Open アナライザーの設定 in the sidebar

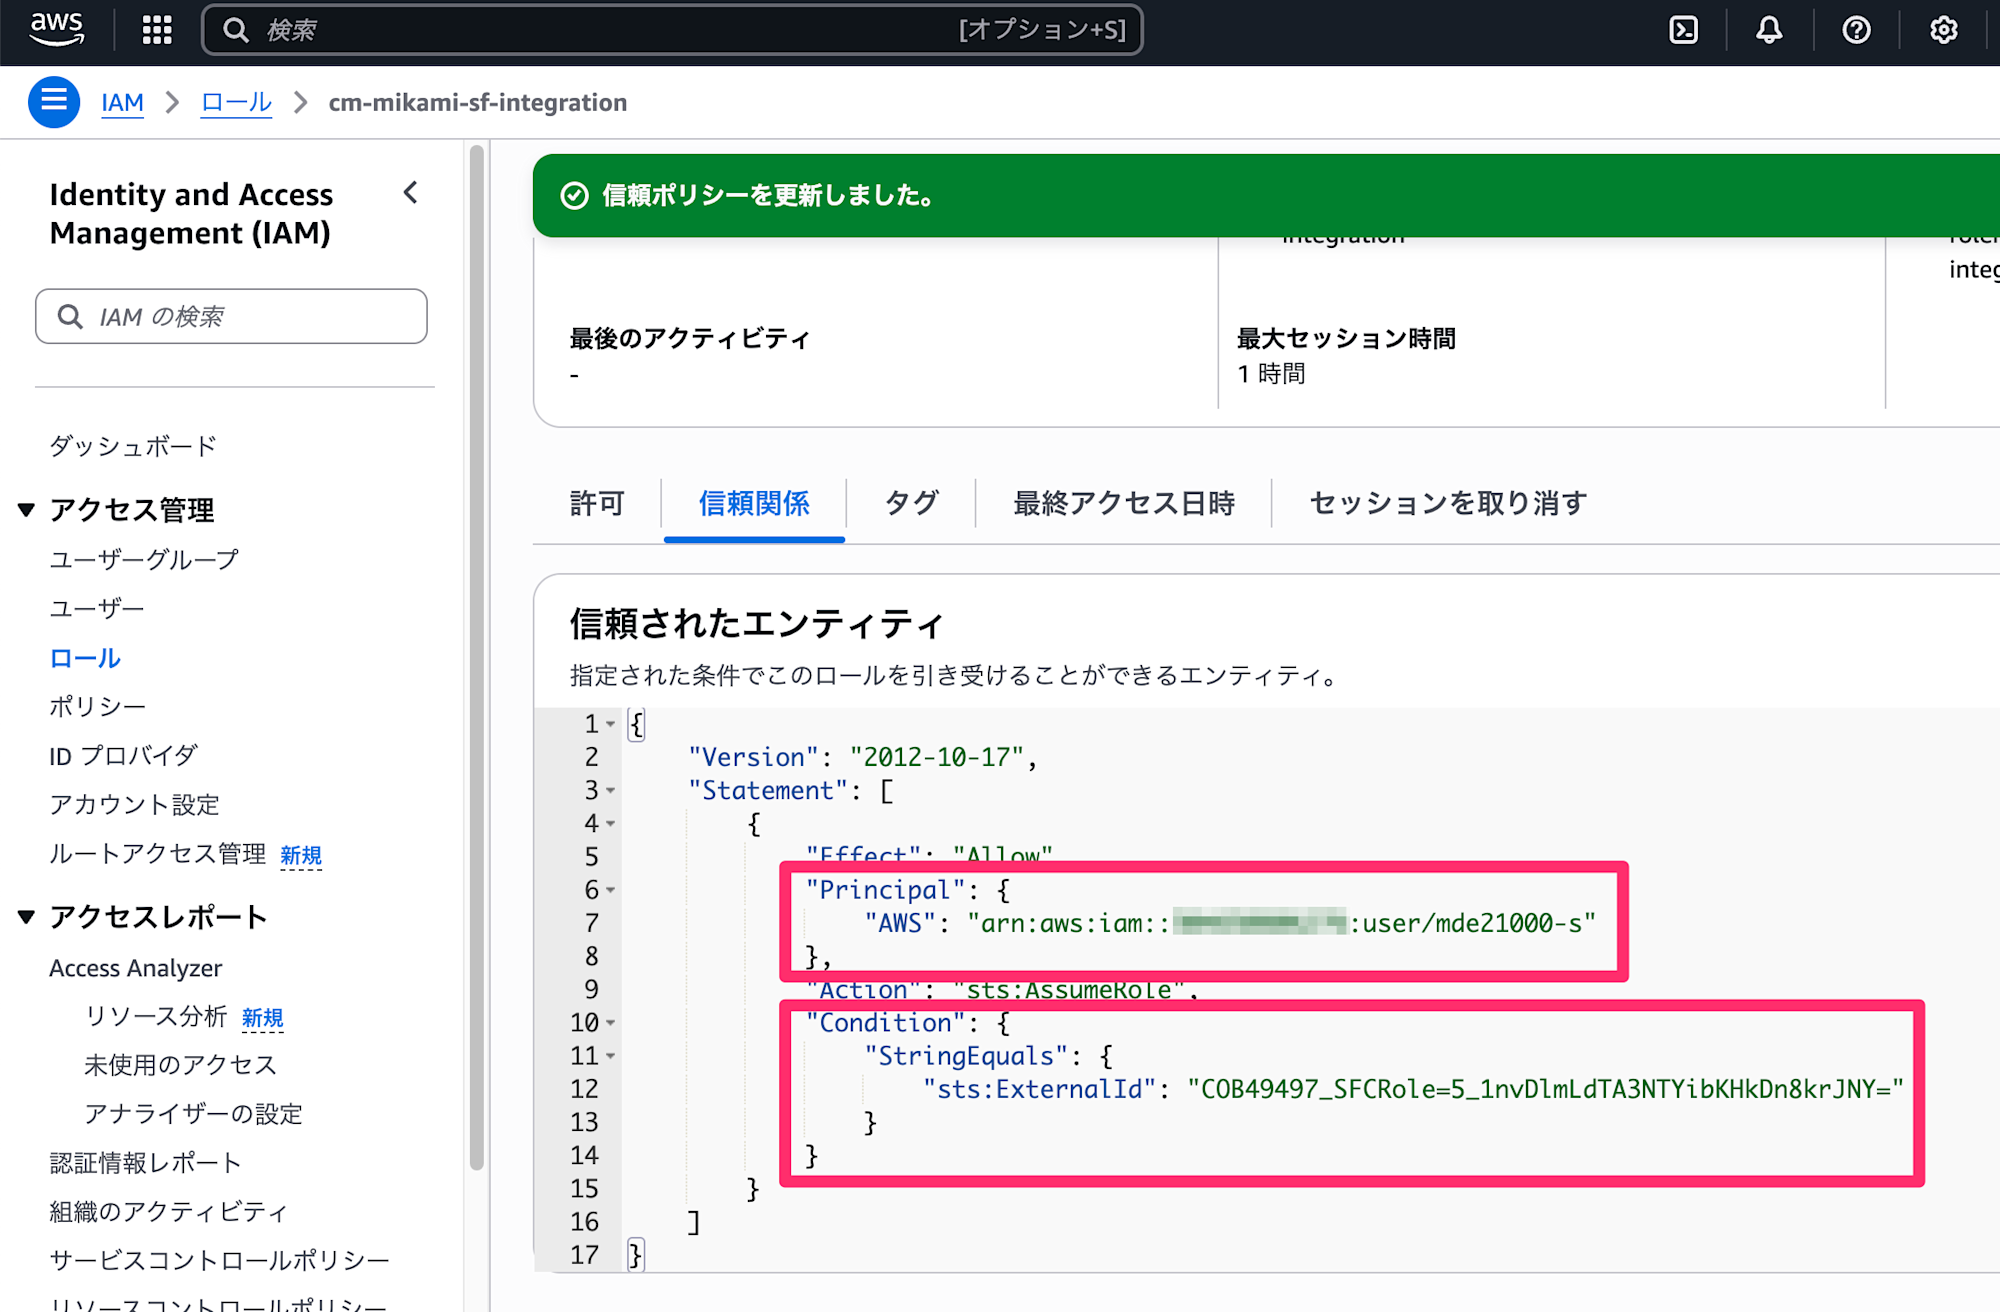(193, 1114)
